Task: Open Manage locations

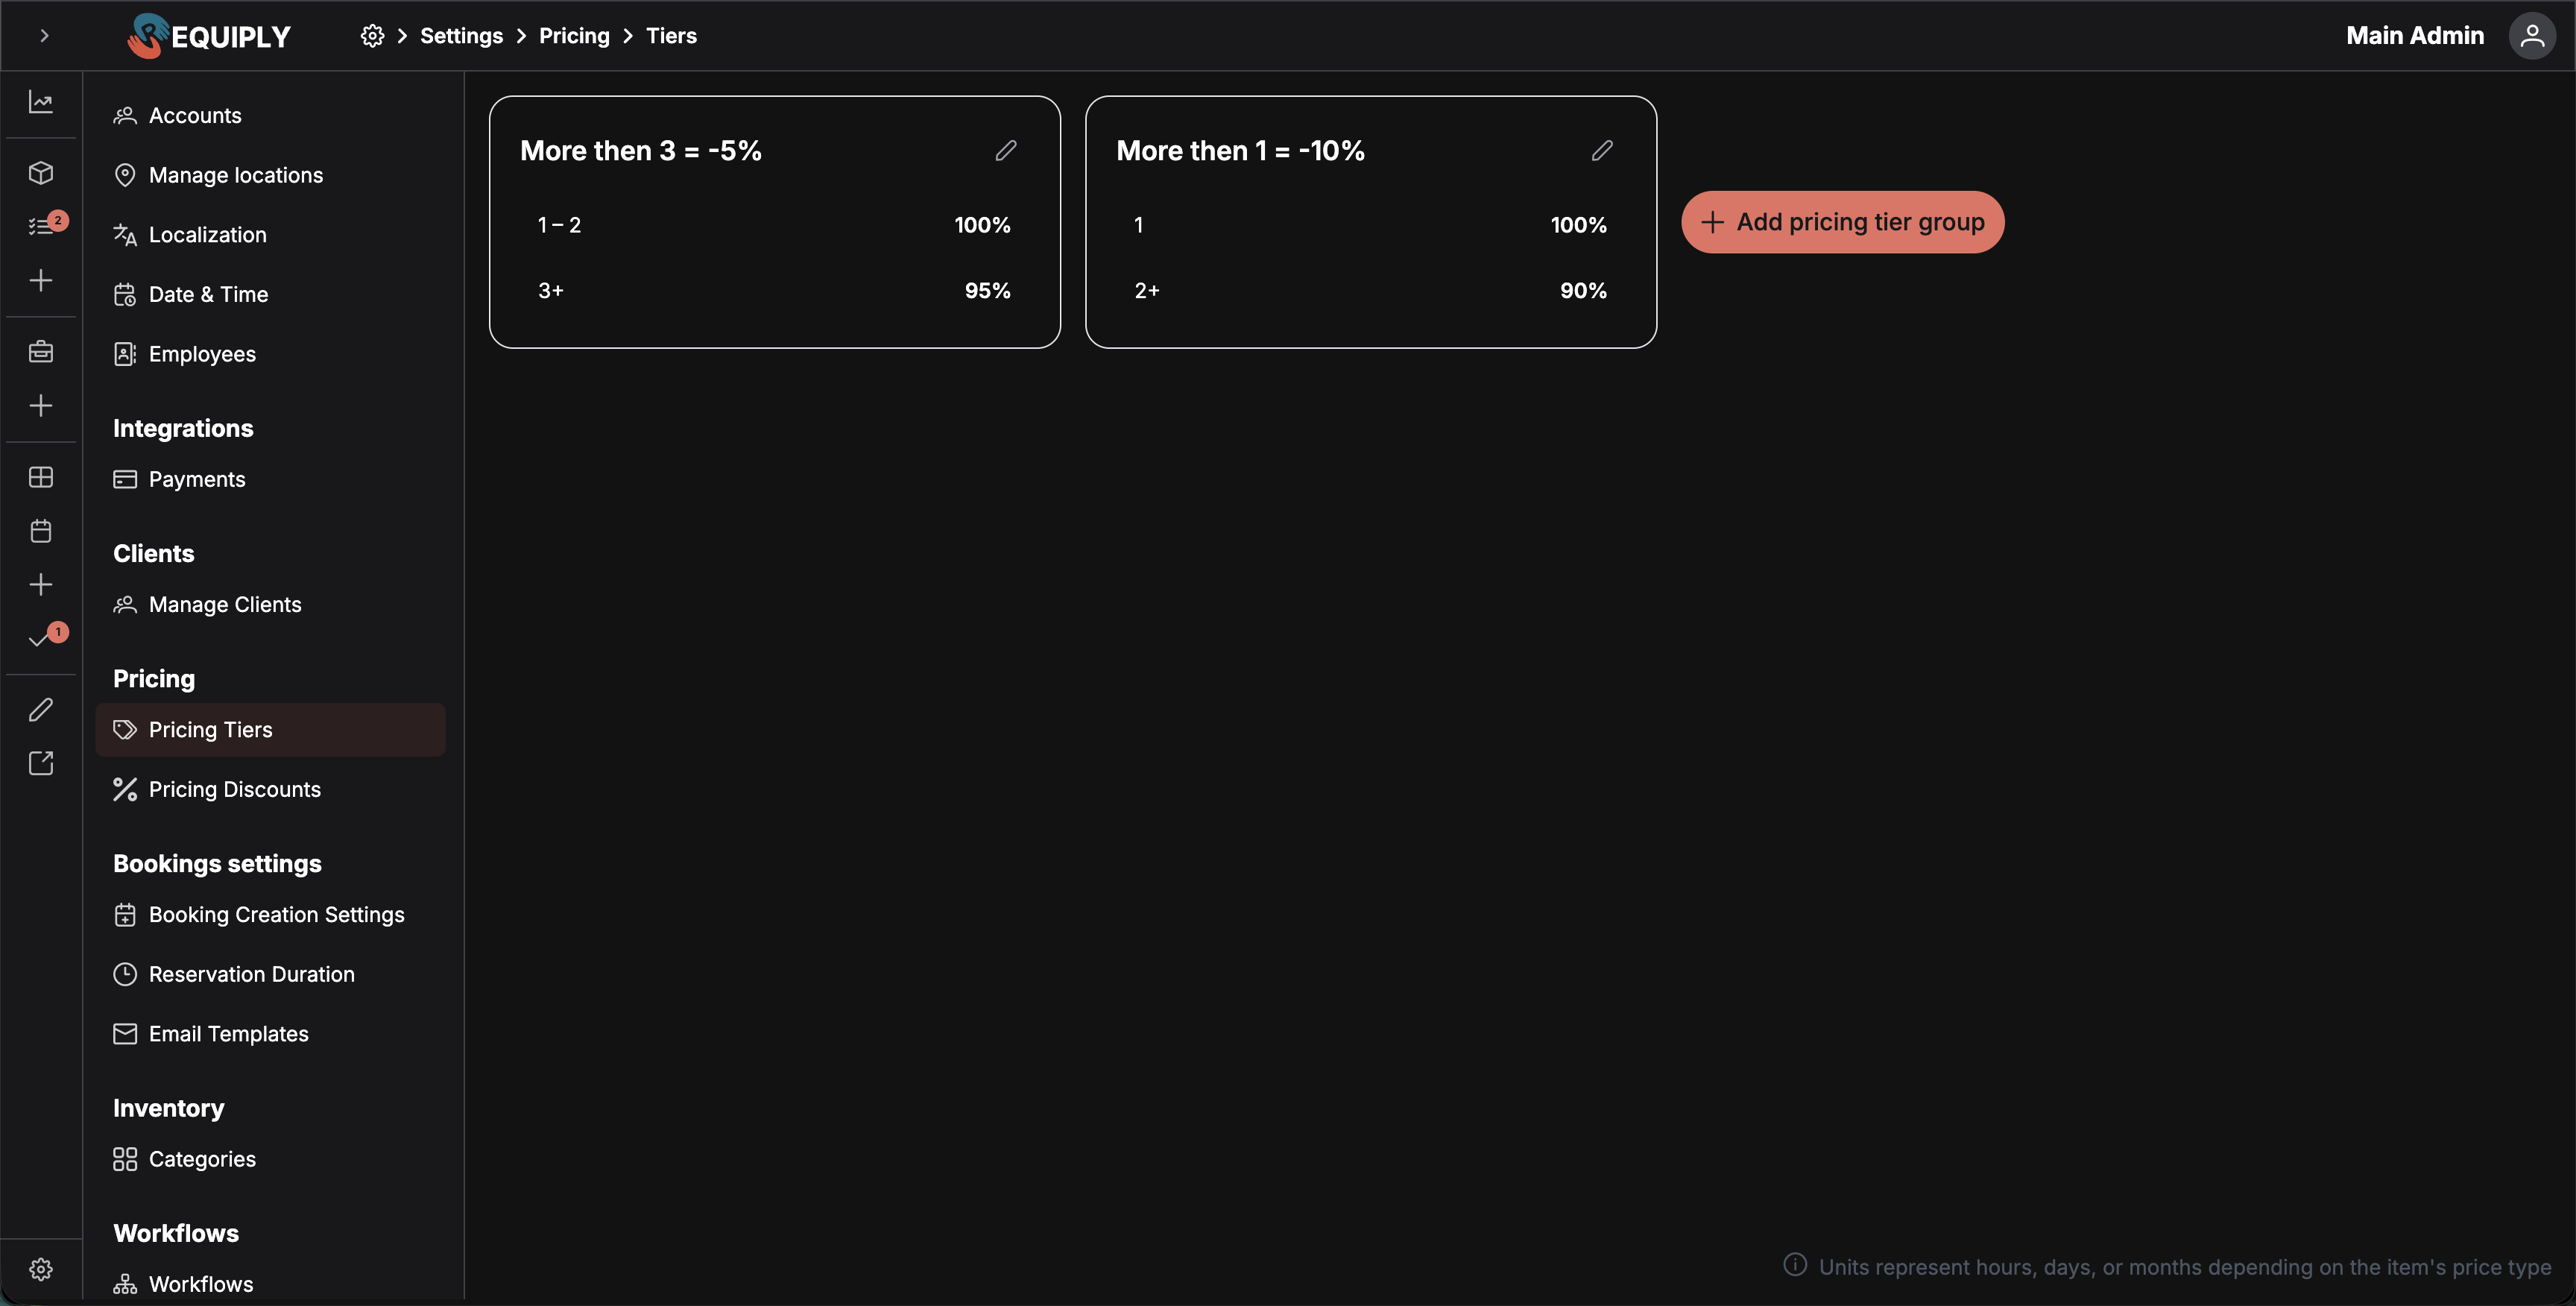Action: (270, 175)
